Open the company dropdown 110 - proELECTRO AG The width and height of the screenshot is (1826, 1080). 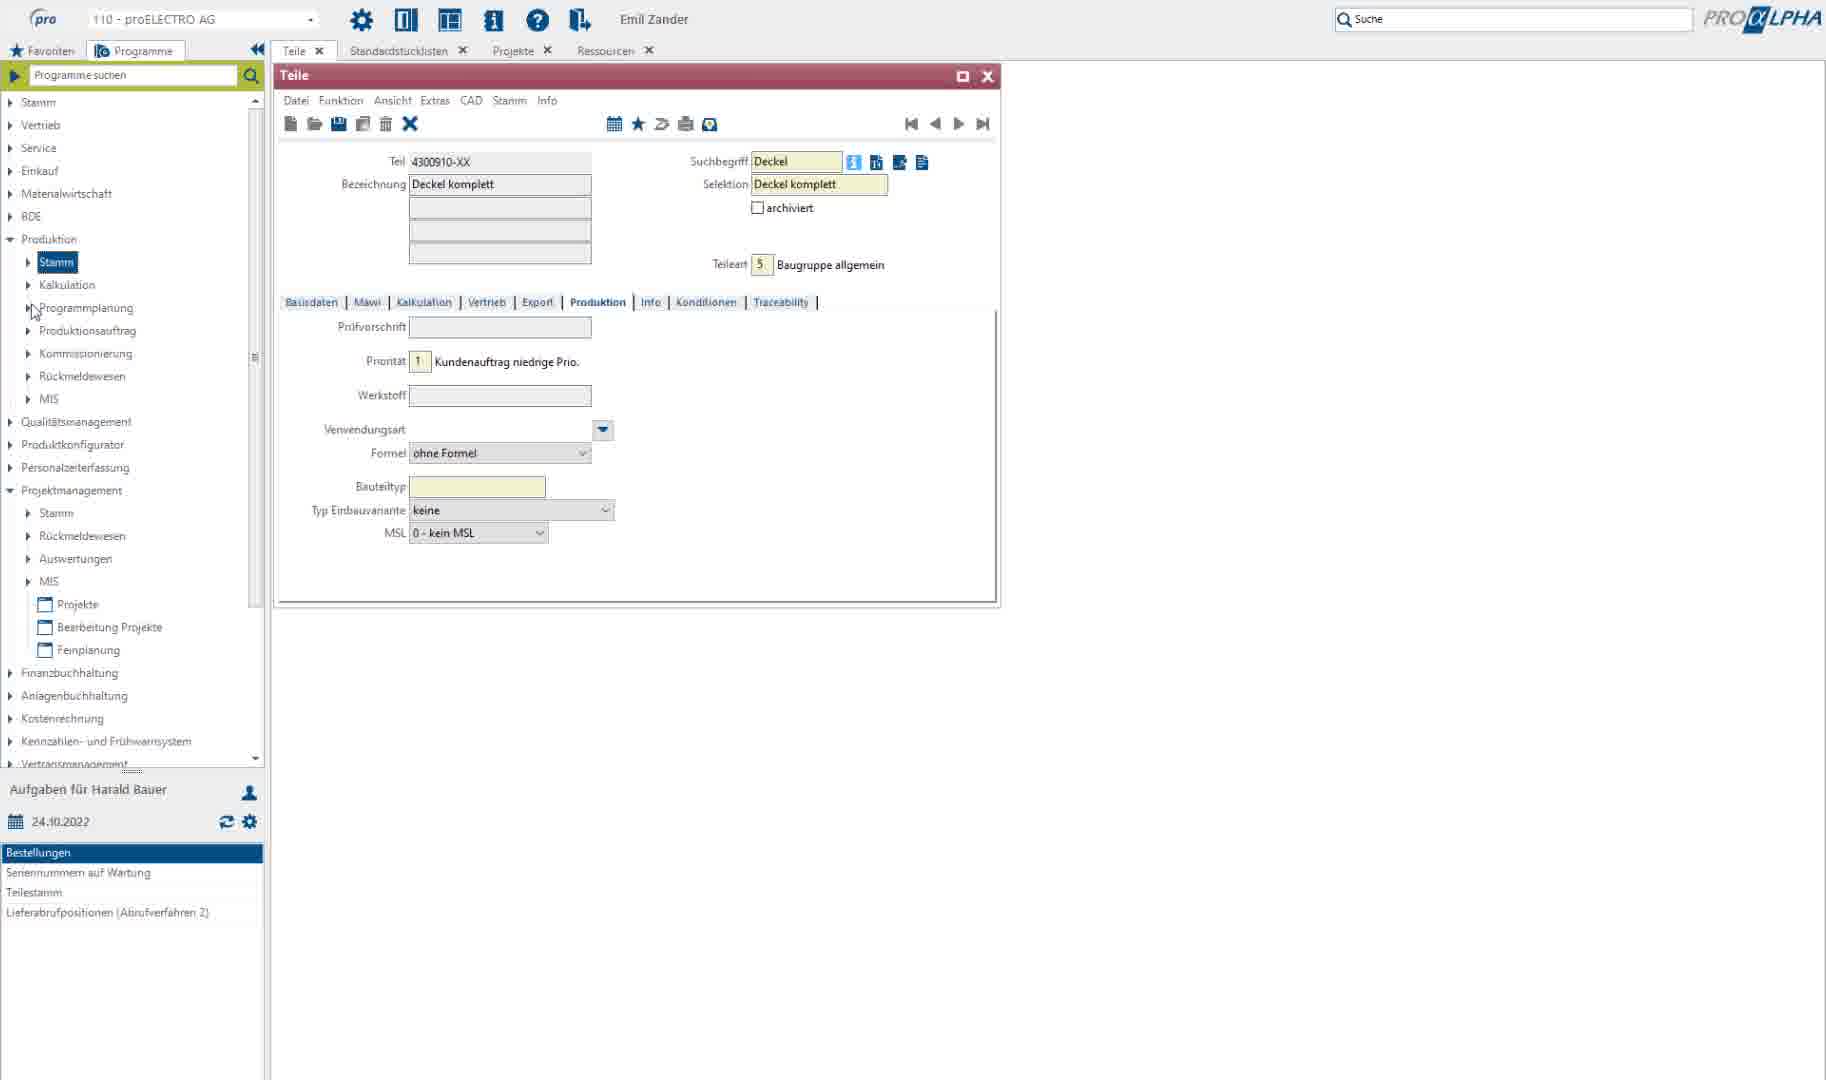point(204,19)
